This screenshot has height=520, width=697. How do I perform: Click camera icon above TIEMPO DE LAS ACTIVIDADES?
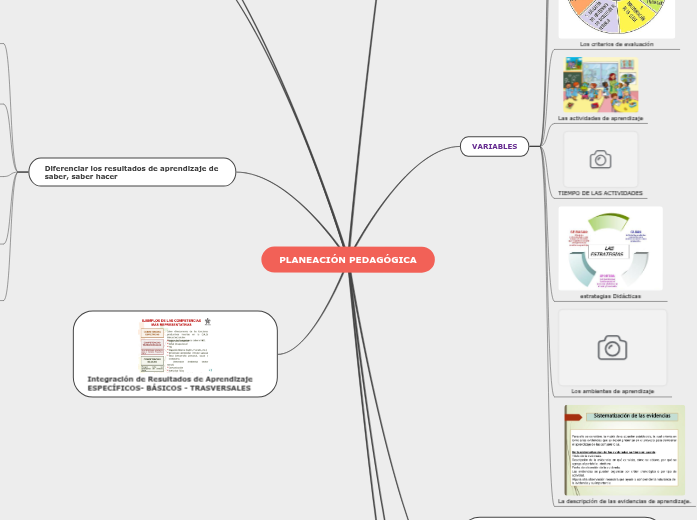pyautogui.click(x=600, y=160)
